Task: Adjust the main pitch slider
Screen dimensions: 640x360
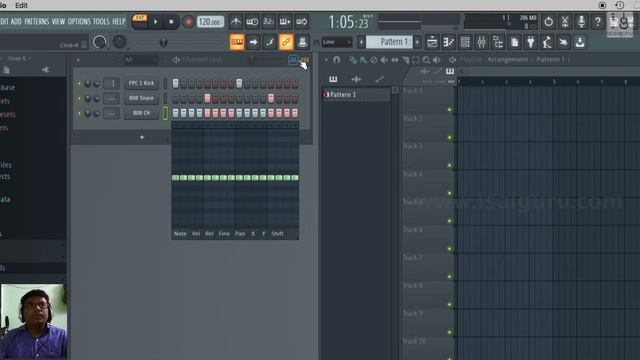Action: pyautogui.click(x=163, y=42)
